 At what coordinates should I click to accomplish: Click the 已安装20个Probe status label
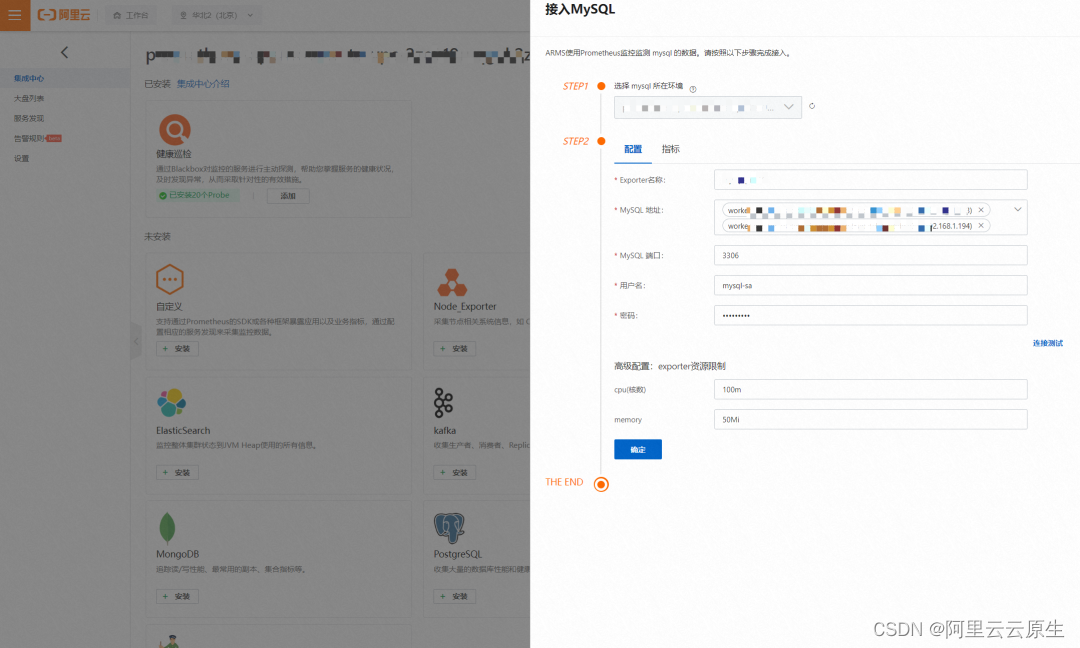coord(198,196)
